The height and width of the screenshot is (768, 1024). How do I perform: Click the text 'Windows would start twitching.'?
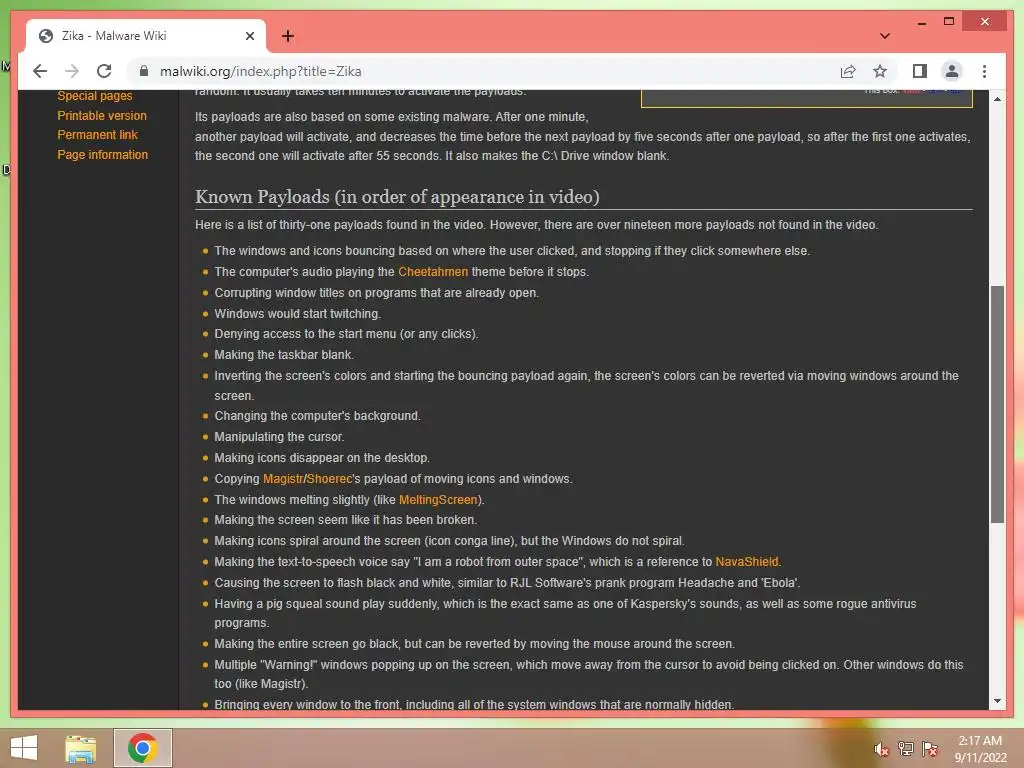tap(297, 313)
